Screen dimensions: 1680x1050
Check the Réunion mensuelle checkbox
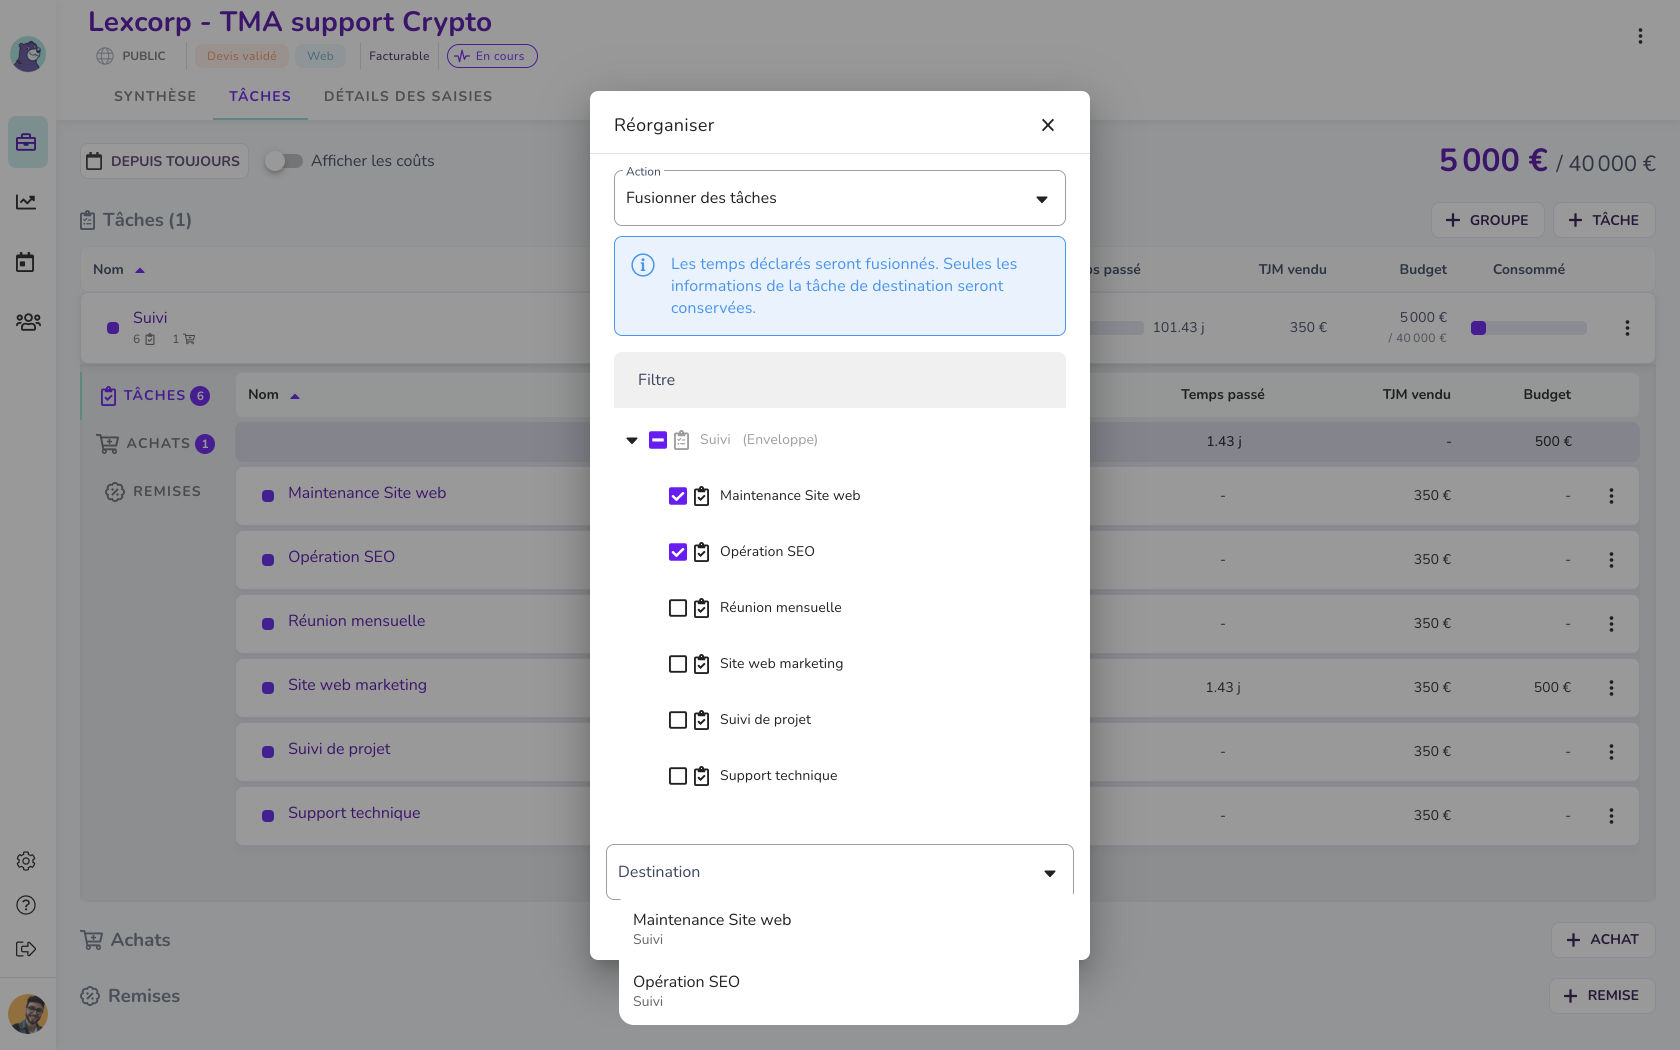[x=678, y=608]
